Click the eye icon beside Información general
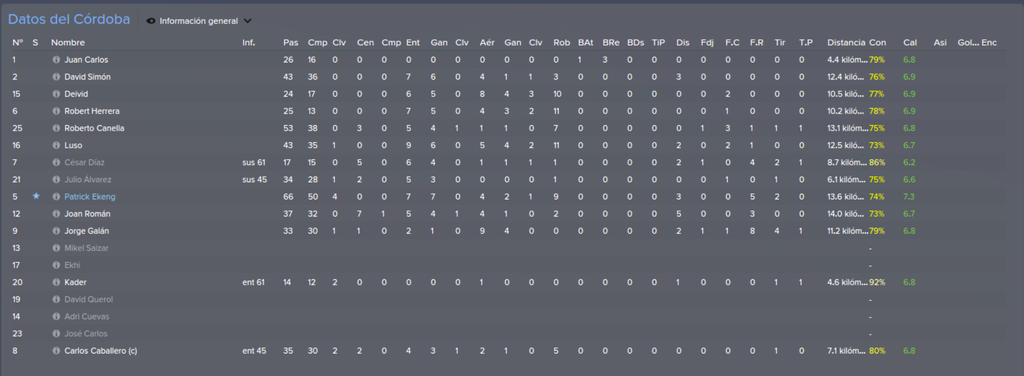1024x376 pixels. (x=151, y=21)
